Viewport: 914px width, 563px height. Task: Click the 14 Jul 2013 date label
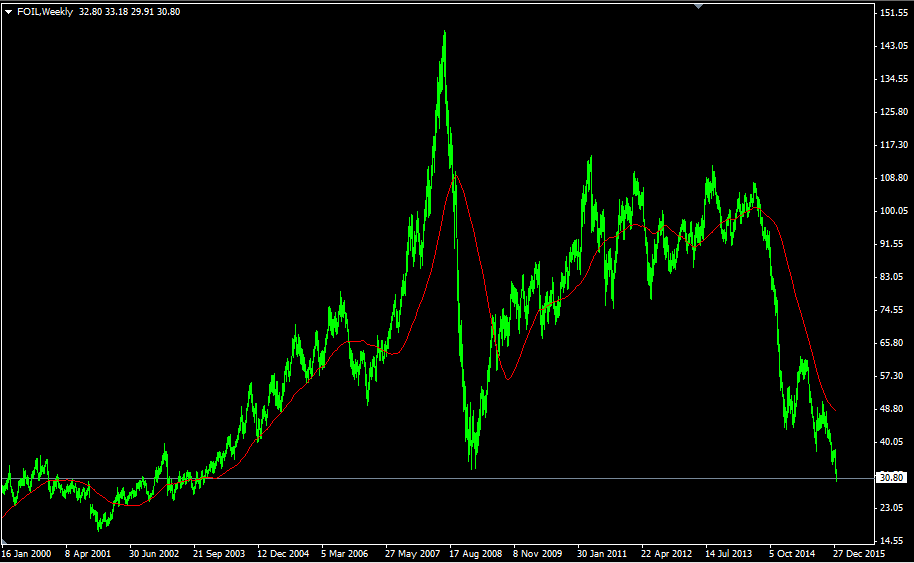[729, 554]
